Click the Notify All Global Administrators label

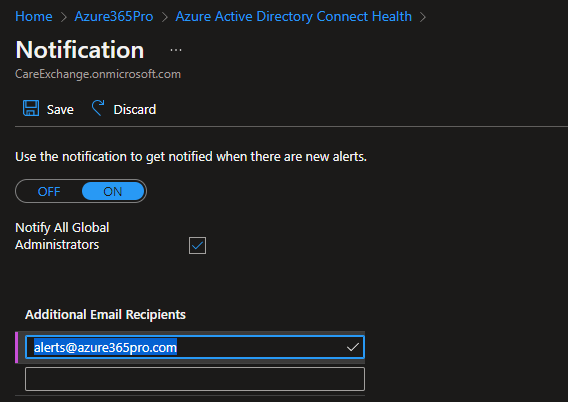coord(62,236)
